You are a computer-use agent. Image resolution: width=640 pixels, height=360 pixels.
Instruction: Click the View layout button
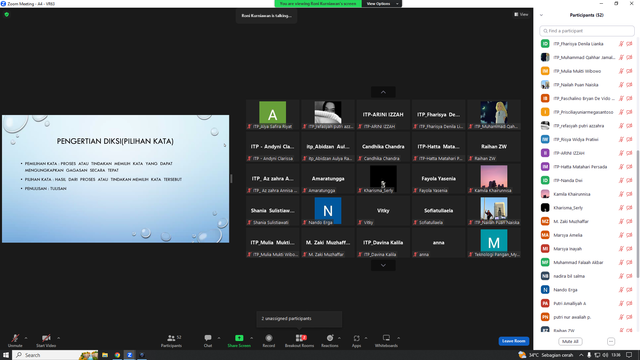tap(521, 14)
